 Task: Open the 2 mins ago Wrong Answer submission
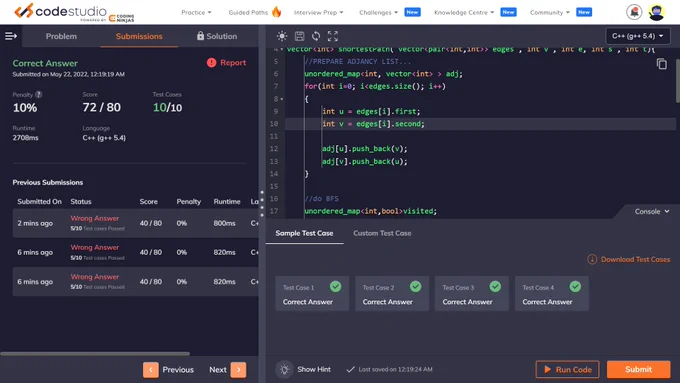tap(135, 223)
